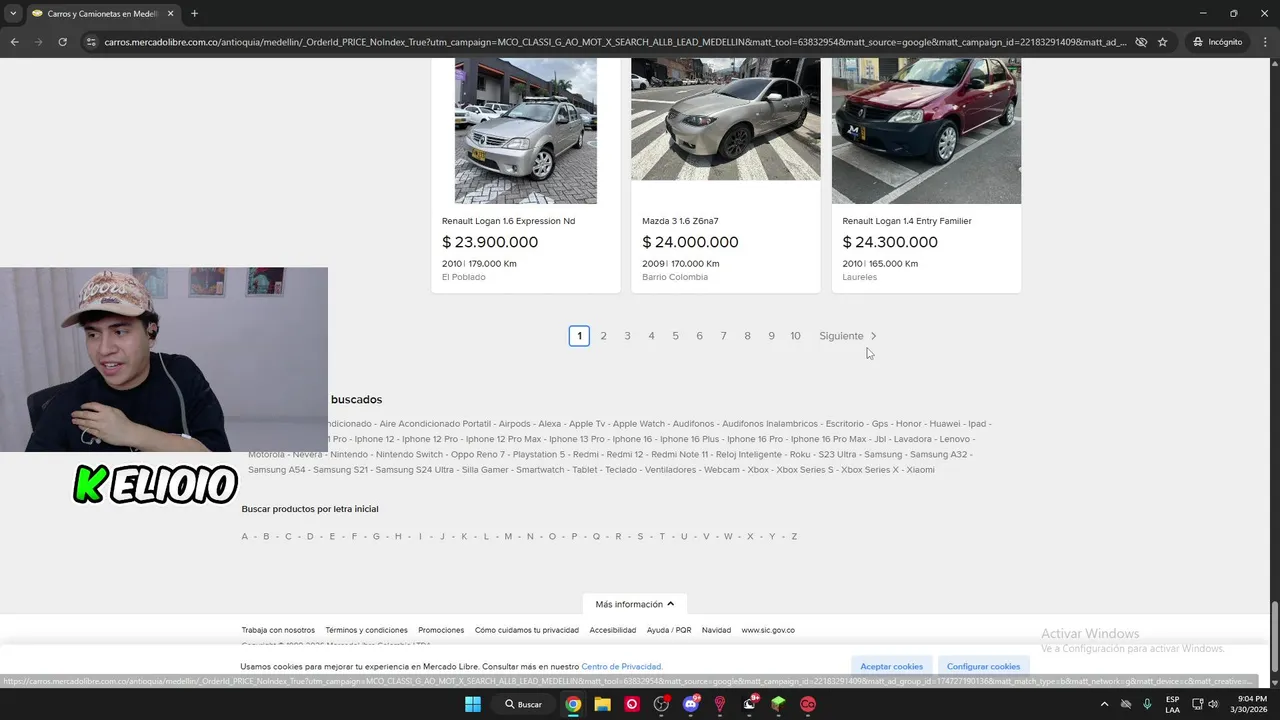Image resolution: width=1280 pixels, height=720 pixels.
Task: Open Términos y condiciones footer link
Action: click(x=366, y=630)
